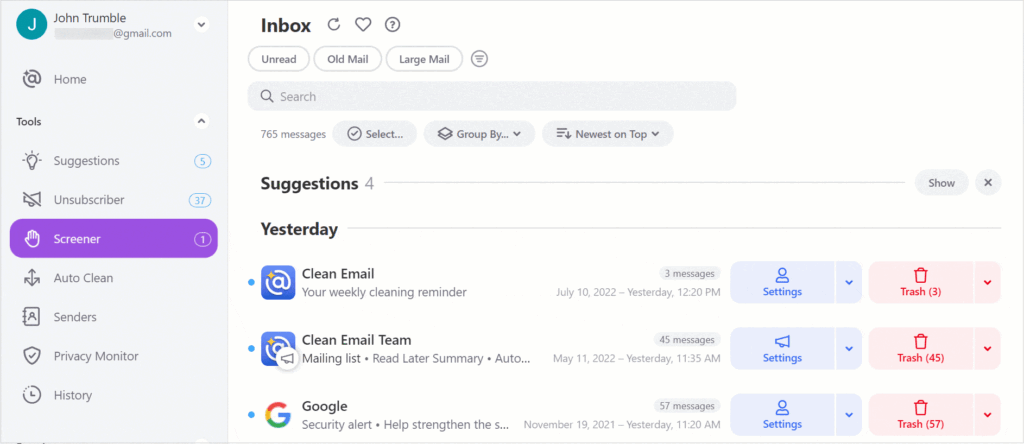The image size is (1024, 444).
Task: Dismiss the Suggestions section with X
Action: point(988,183)
